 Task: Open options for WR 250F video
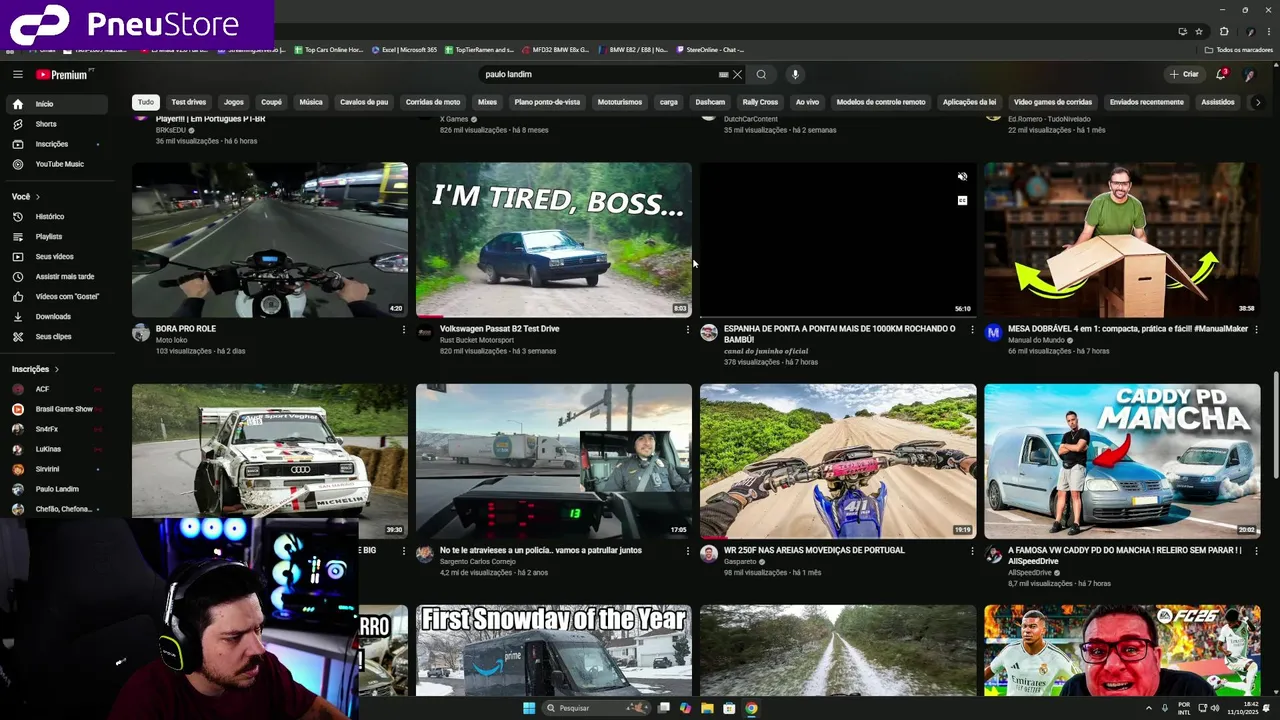point(972,551)
